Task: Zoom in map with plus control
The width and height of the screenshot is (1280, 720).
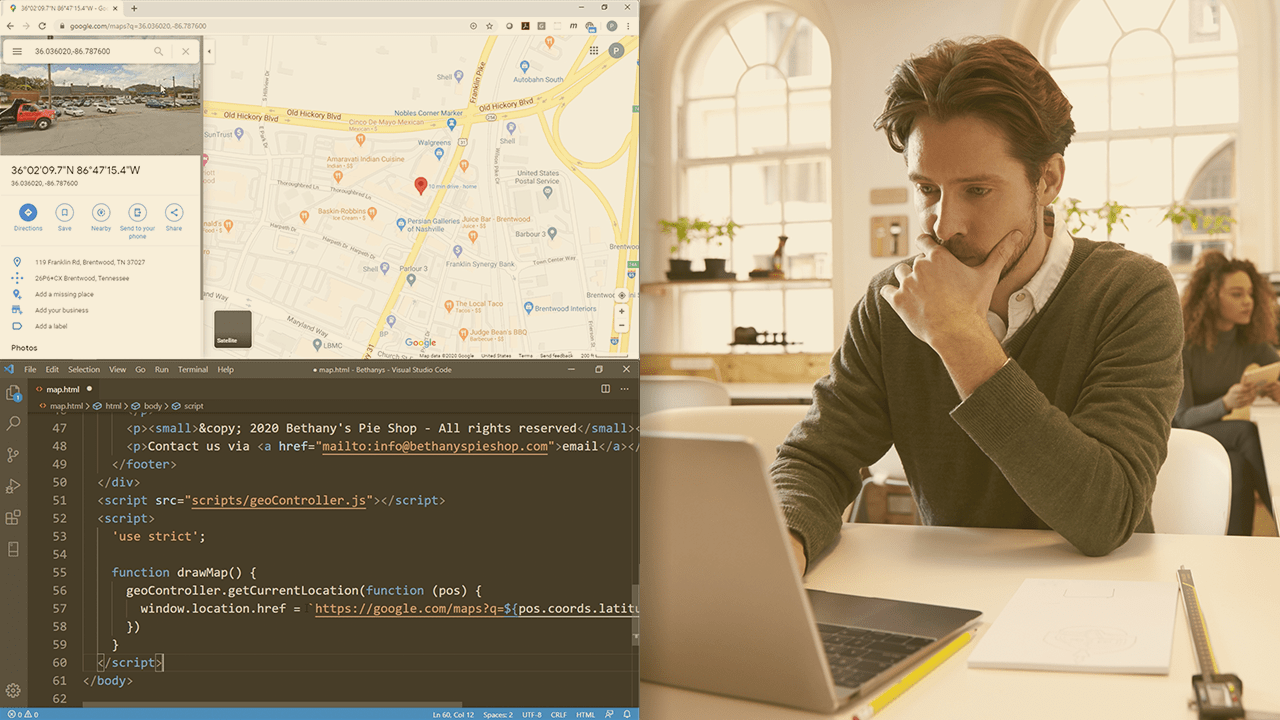Action: pyautogui.click(x=621, y=311)
